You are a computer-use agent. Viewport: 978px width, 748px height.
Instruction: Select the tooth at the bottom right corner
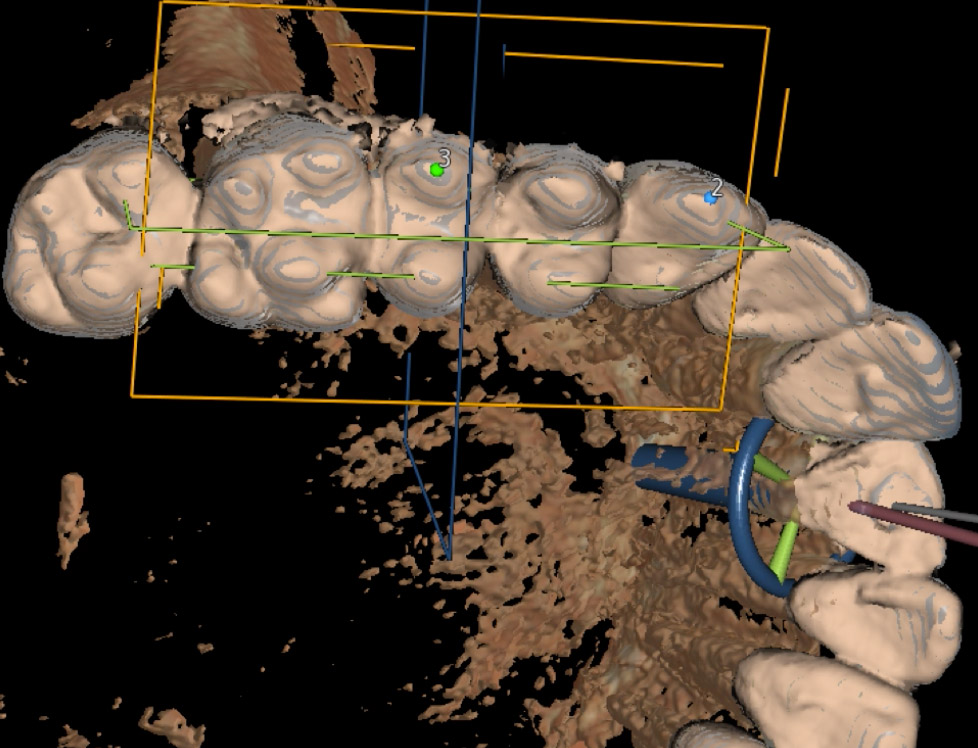[x=825, y=700]
